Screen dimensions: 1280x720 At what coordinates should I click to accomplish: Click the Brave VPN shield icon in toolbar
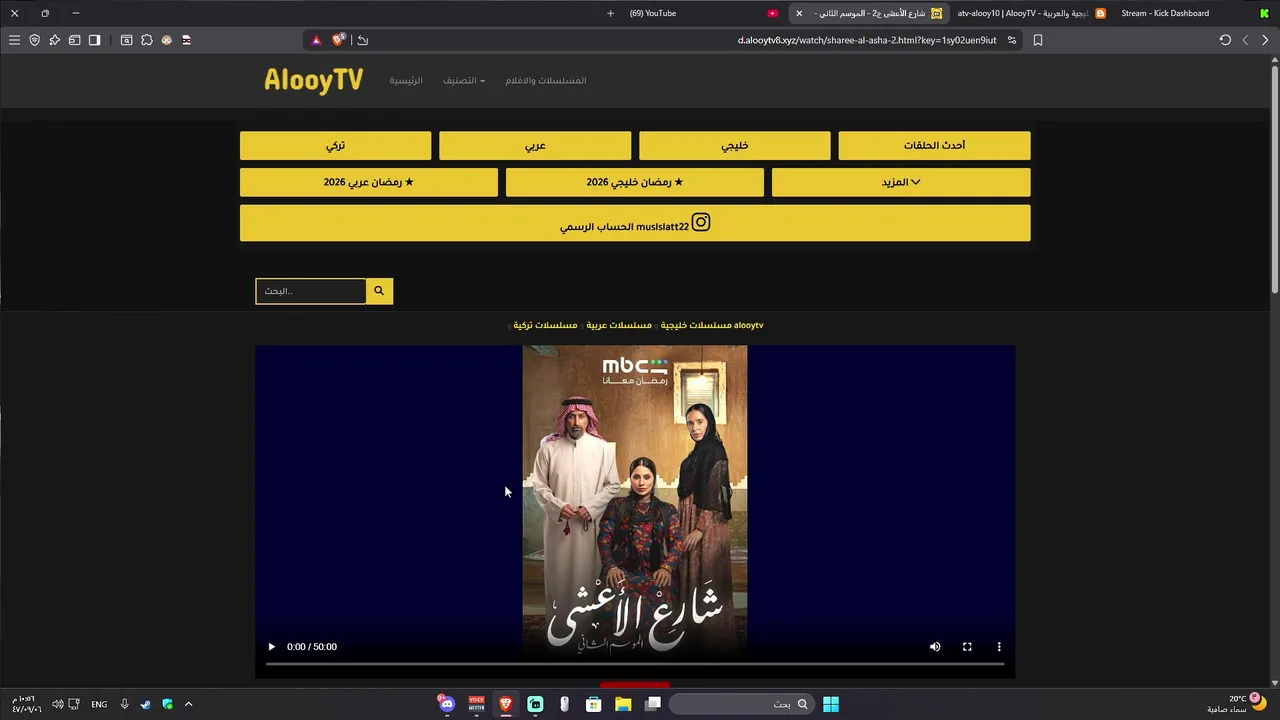(34, 40)
